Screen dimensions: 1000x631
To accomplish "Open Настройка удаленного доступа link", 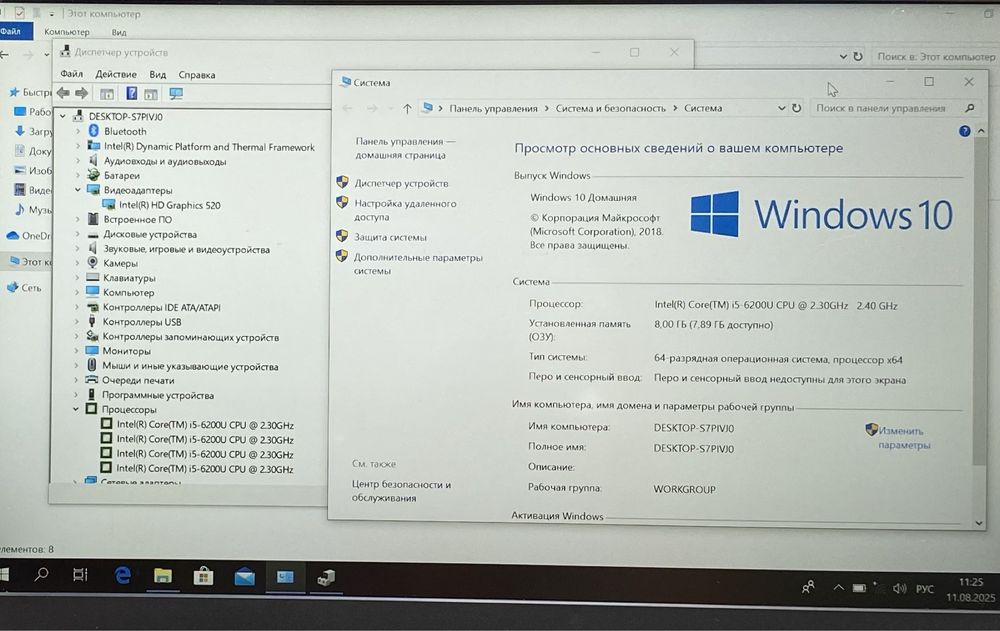I will coord(405,211).
